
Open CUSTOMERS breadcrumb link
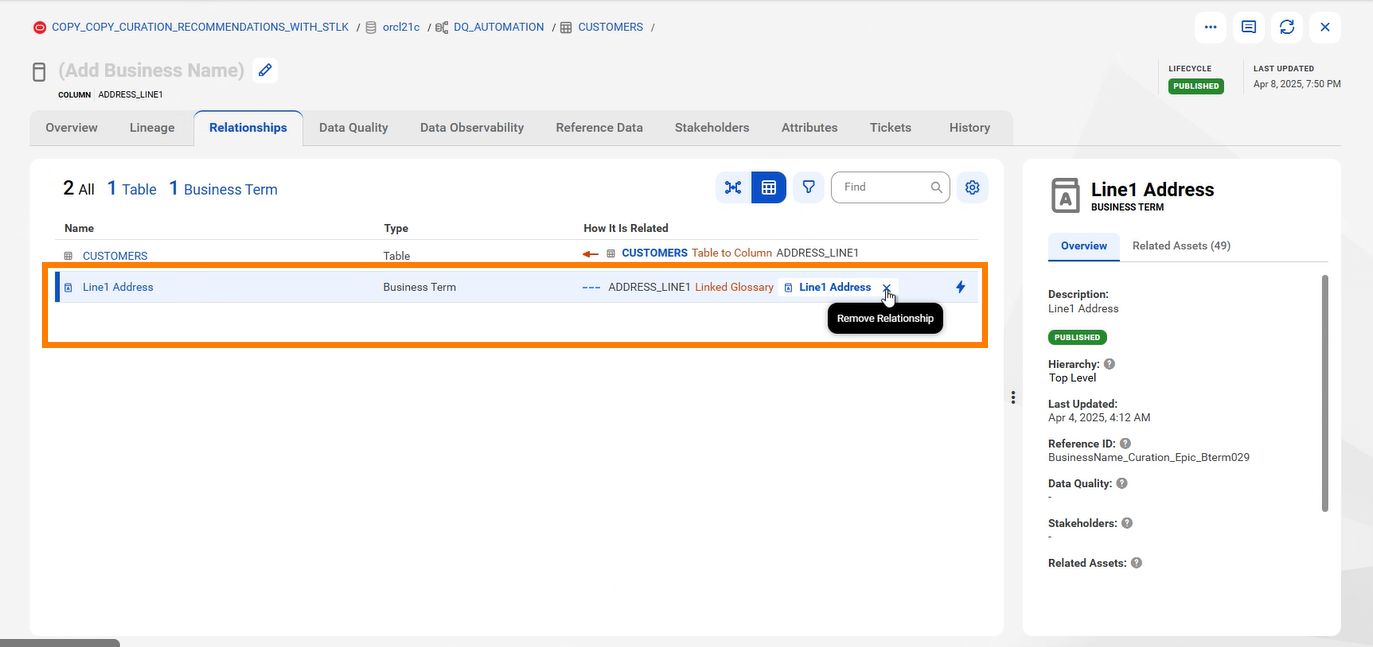coord(610,27)
